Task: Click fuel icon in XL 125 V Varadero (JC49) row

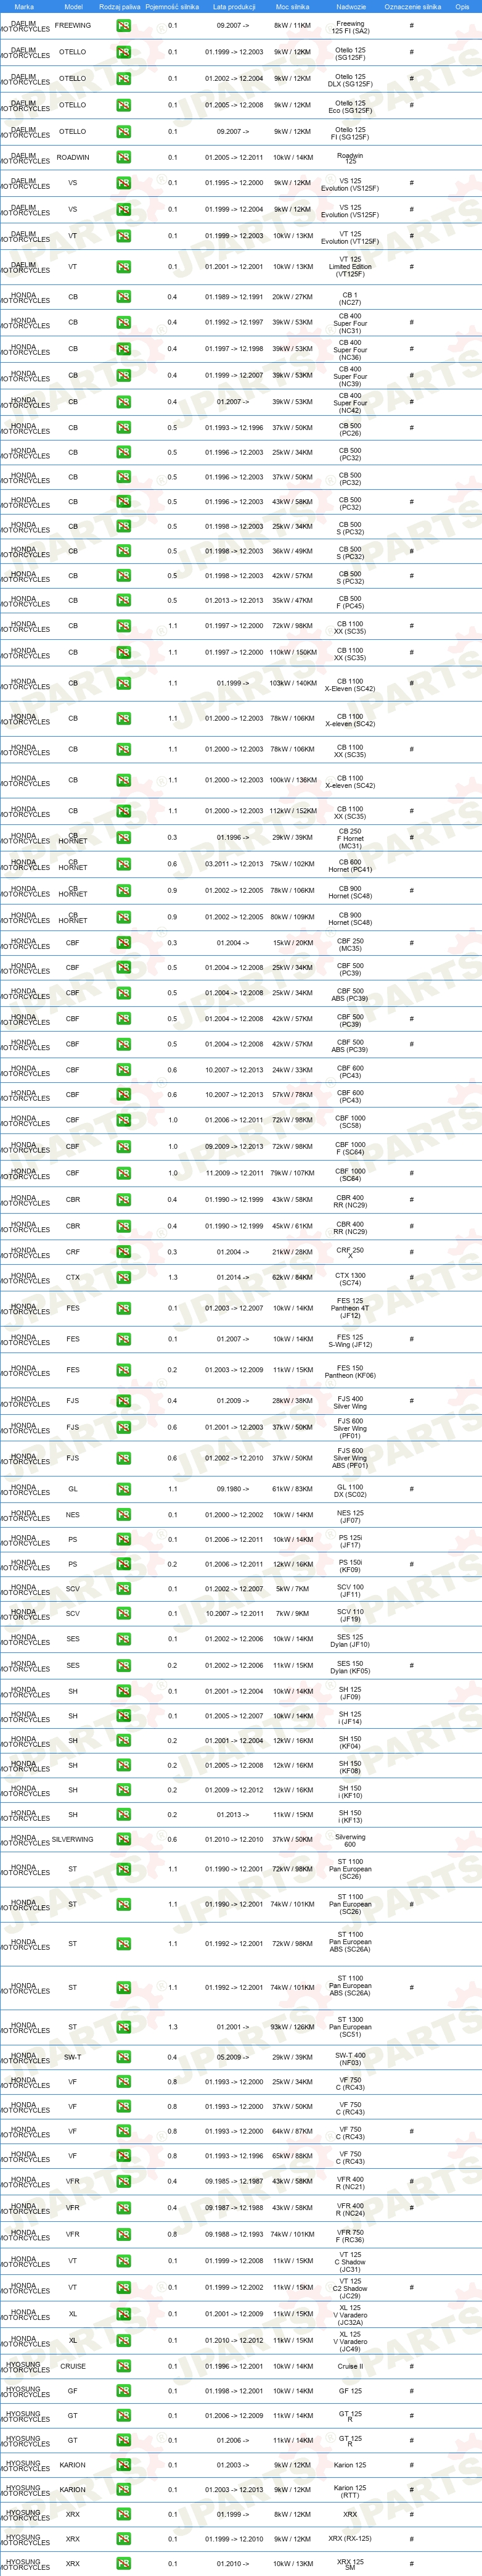Action: 123,2340
